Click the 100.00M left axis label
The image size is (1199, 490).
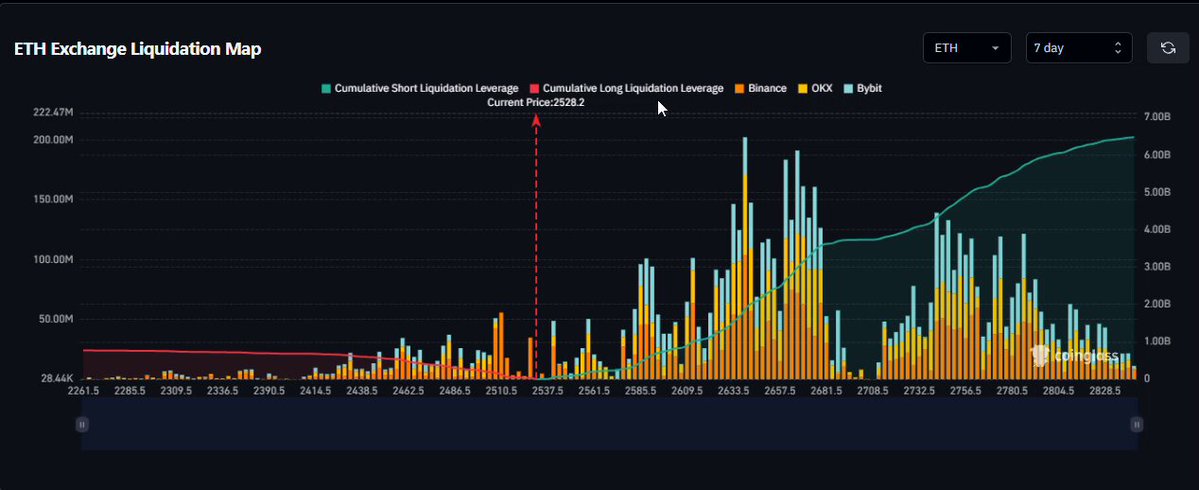(54, 259)
